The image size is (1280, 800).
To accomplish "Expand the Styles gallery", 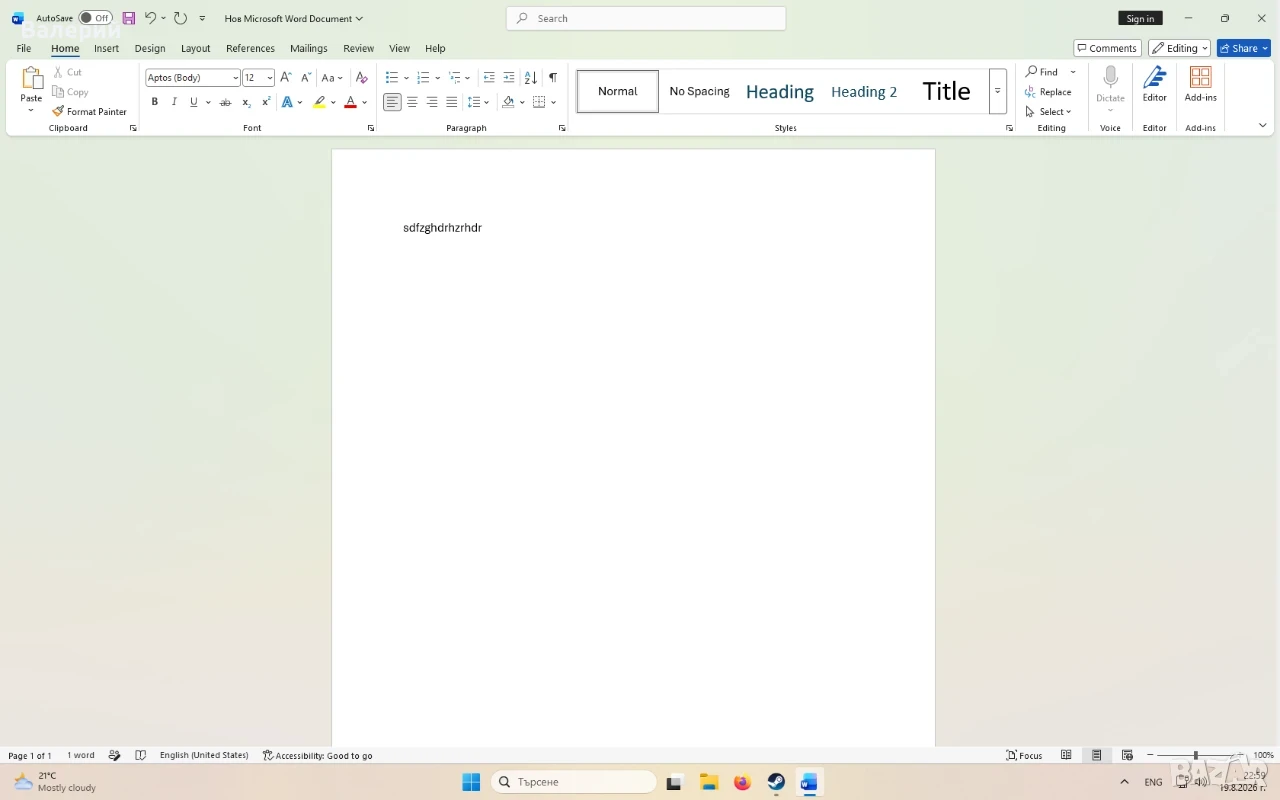I will coord(997,92).
